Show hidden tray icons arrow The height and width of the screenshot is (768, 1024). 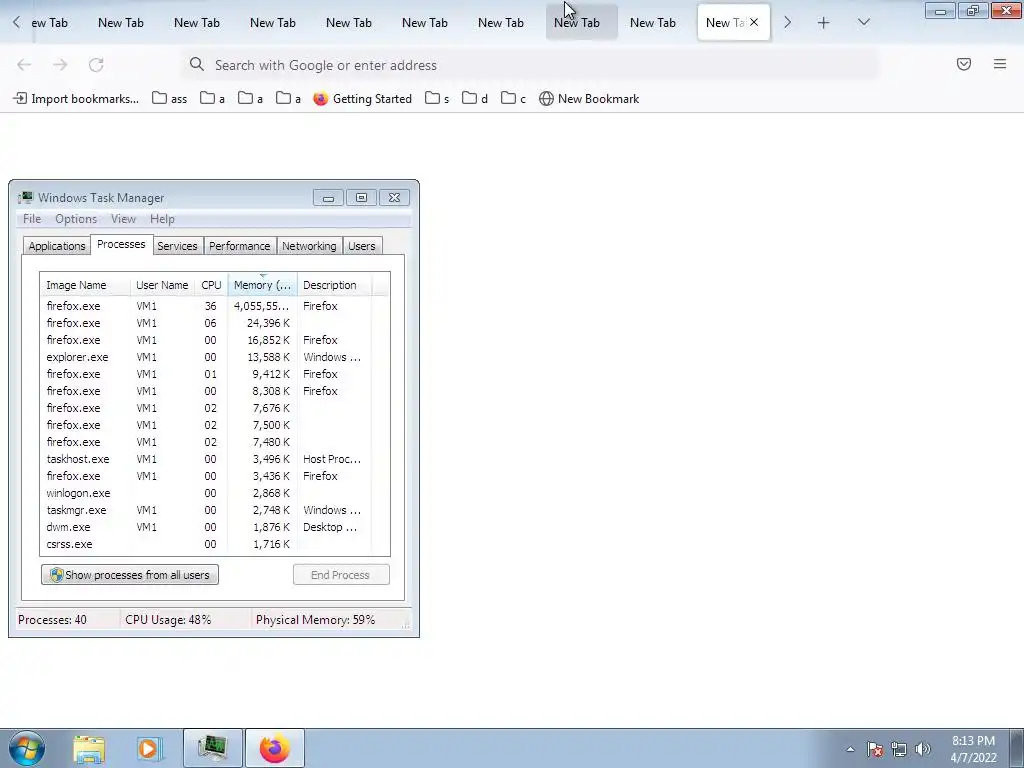(850, 749)
